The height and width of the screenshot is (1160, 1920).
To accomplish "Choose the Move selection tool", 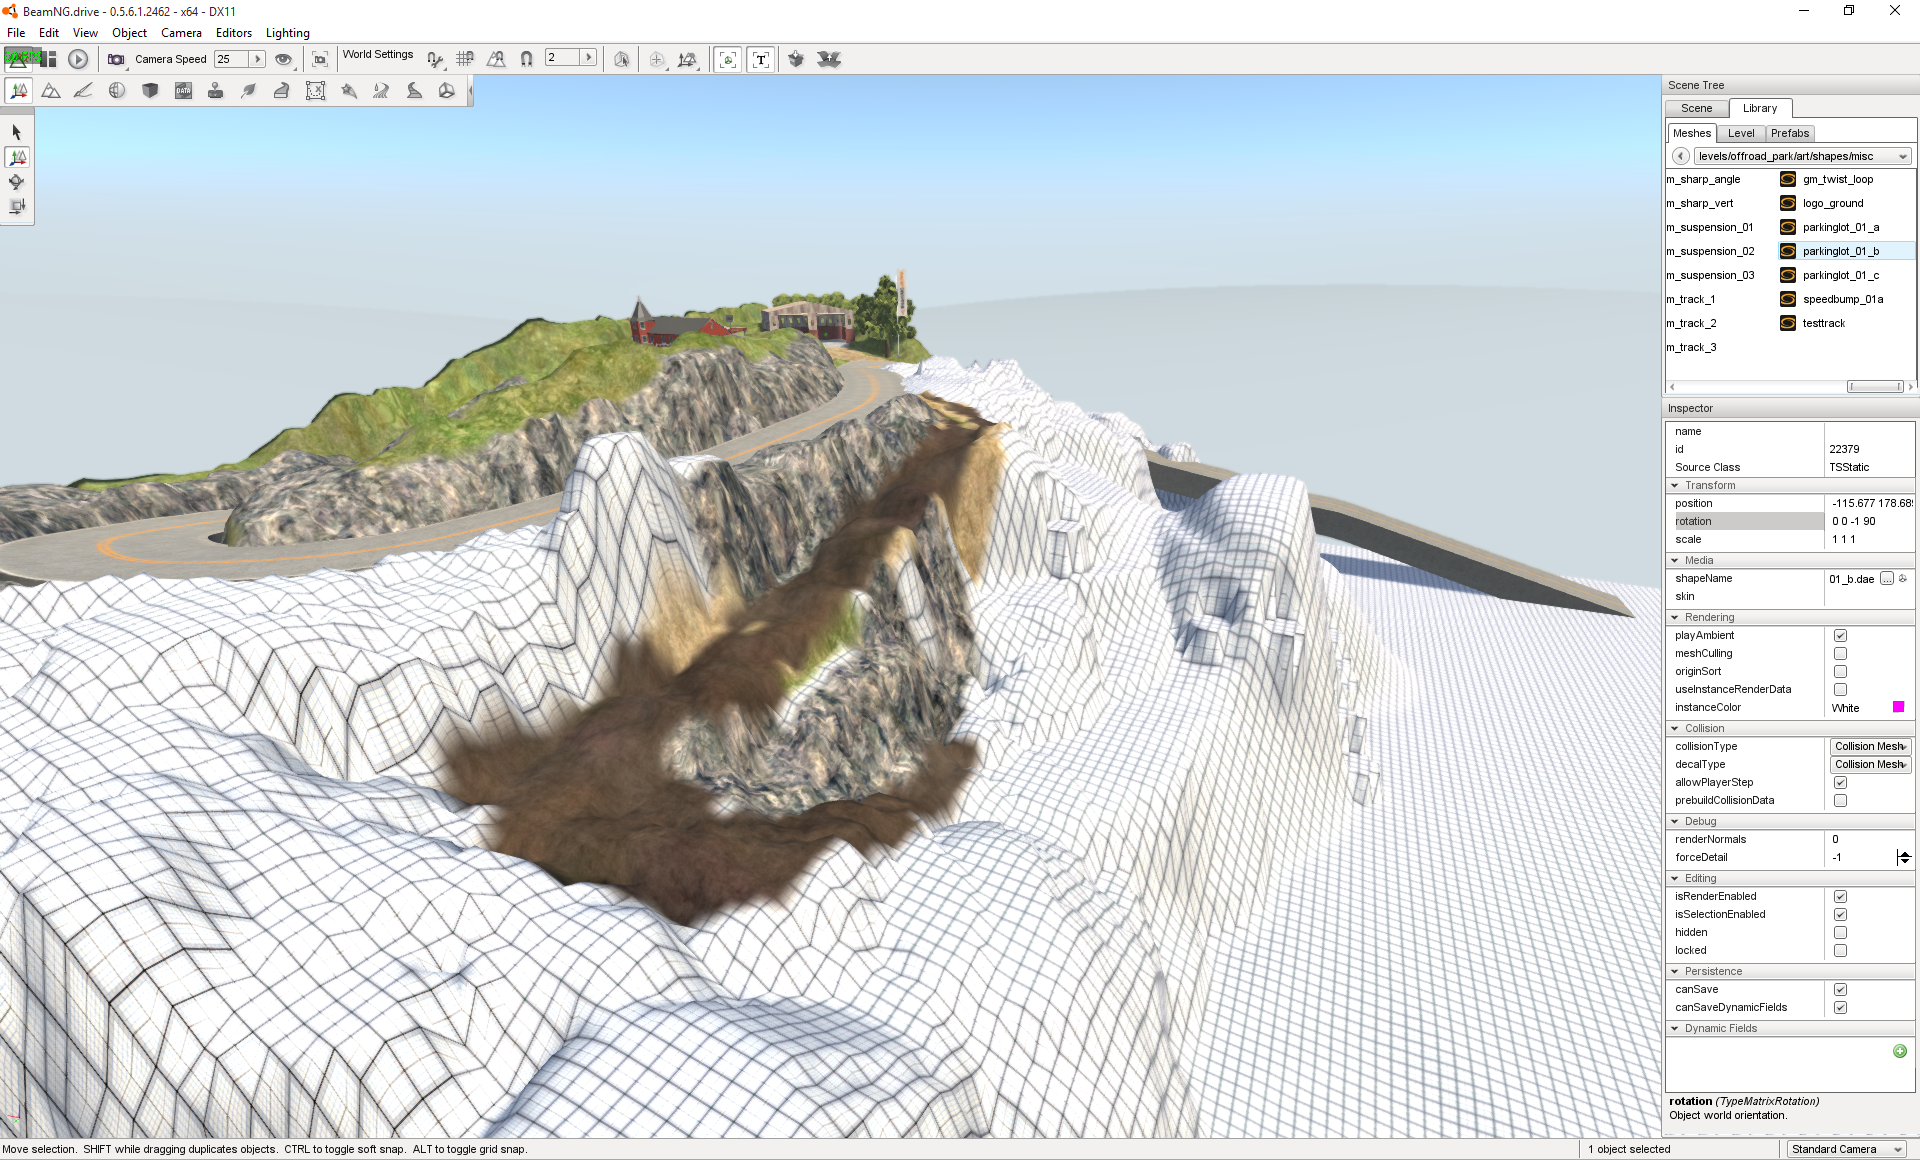I will pos(17,157).
